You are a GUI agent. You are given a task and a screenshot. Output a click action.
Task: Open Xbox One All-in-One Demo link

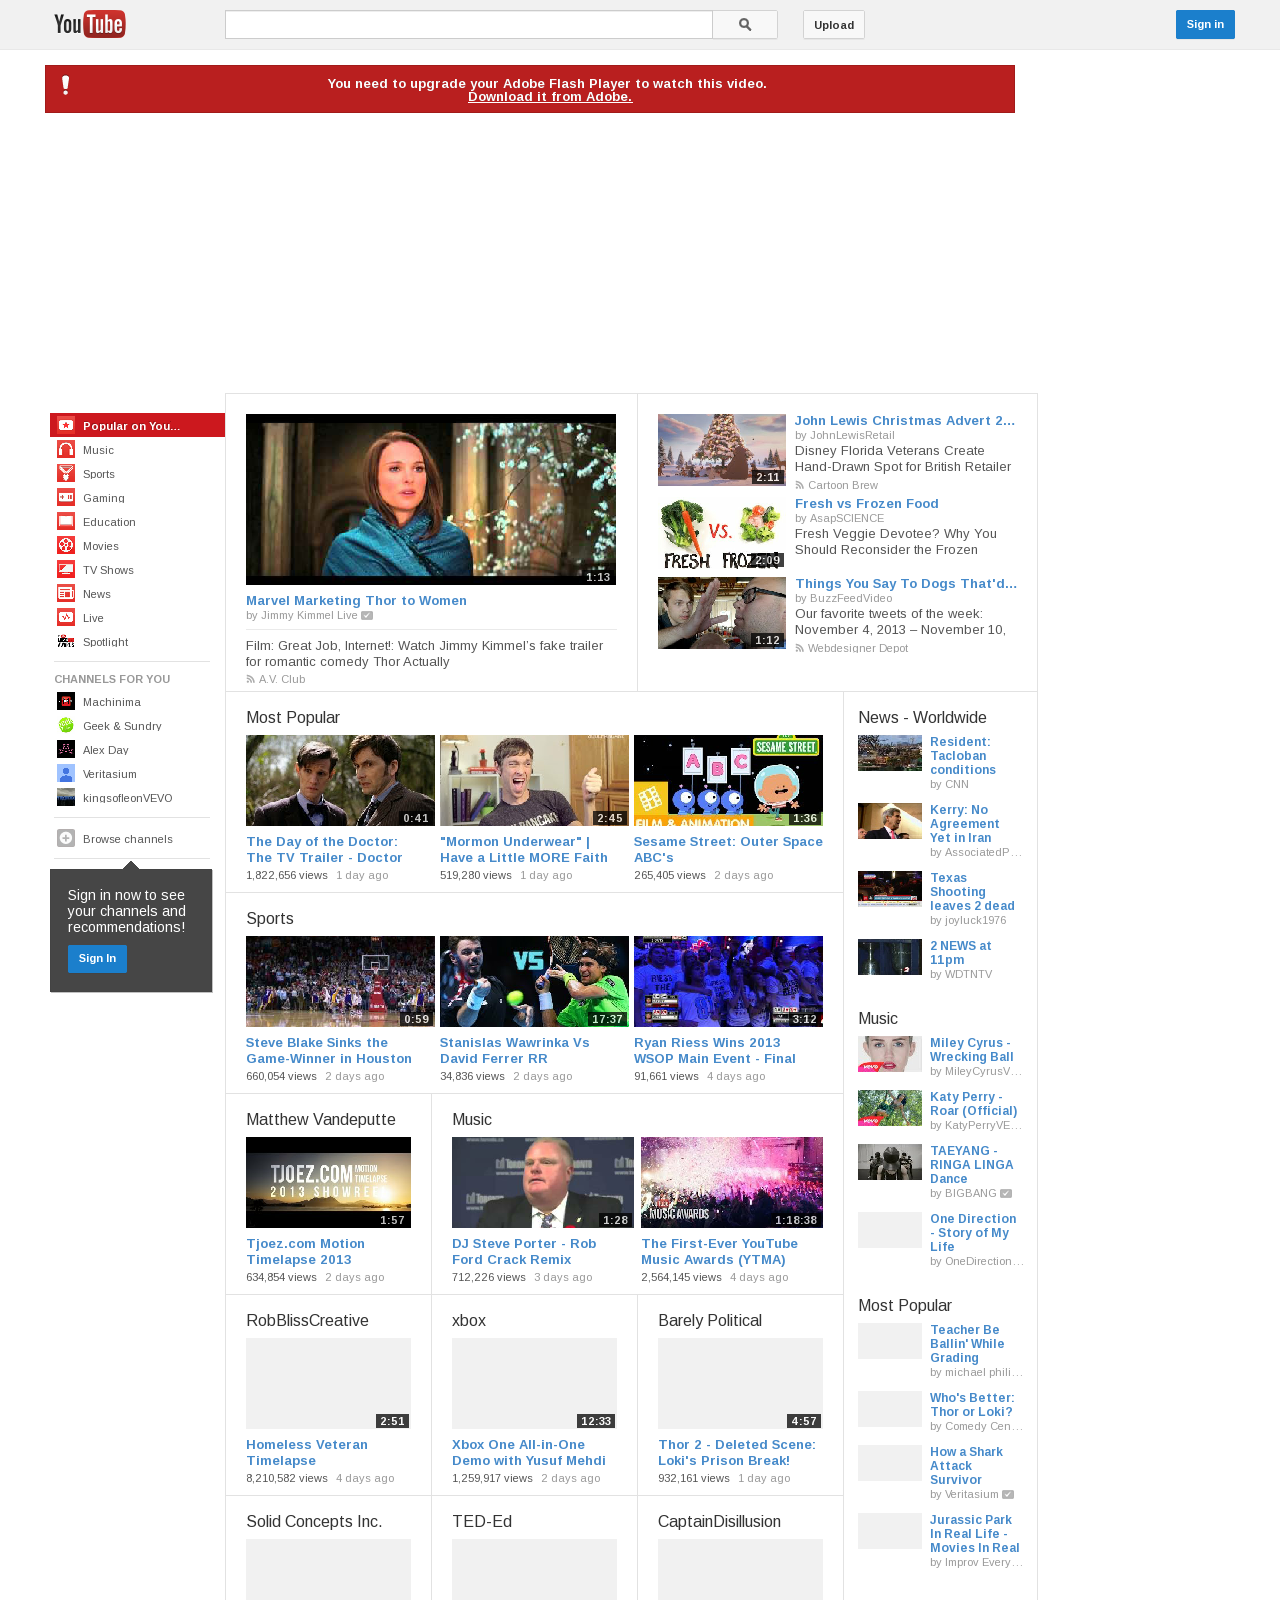tap(529, 1452)
